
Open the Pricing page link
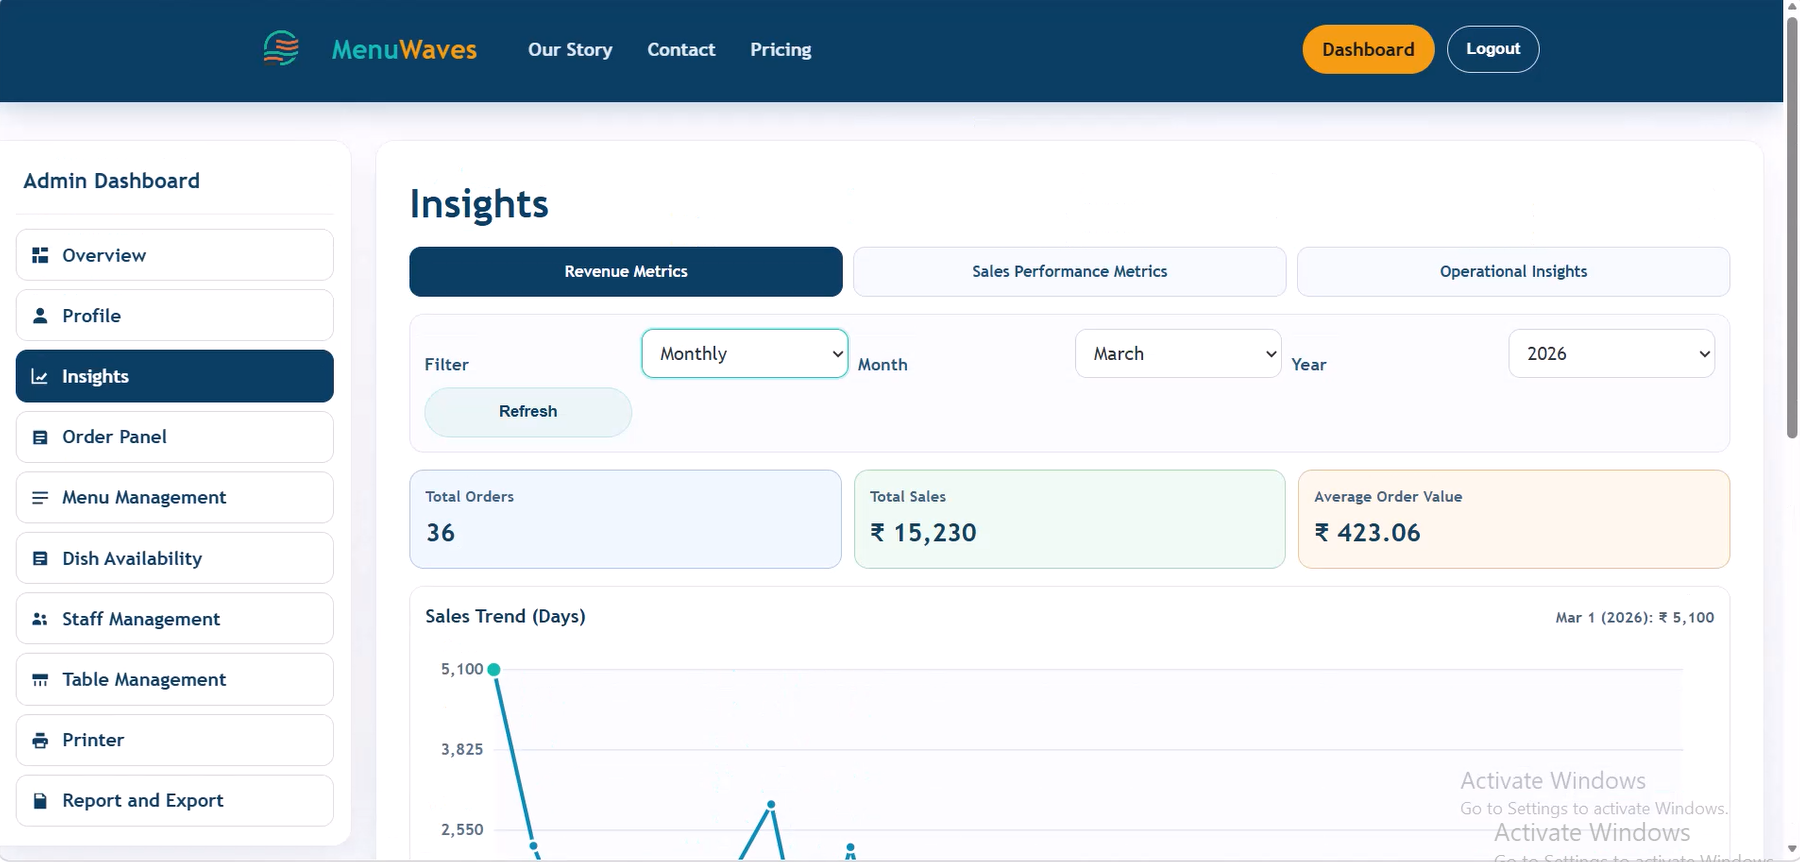(x=781, y=49)
